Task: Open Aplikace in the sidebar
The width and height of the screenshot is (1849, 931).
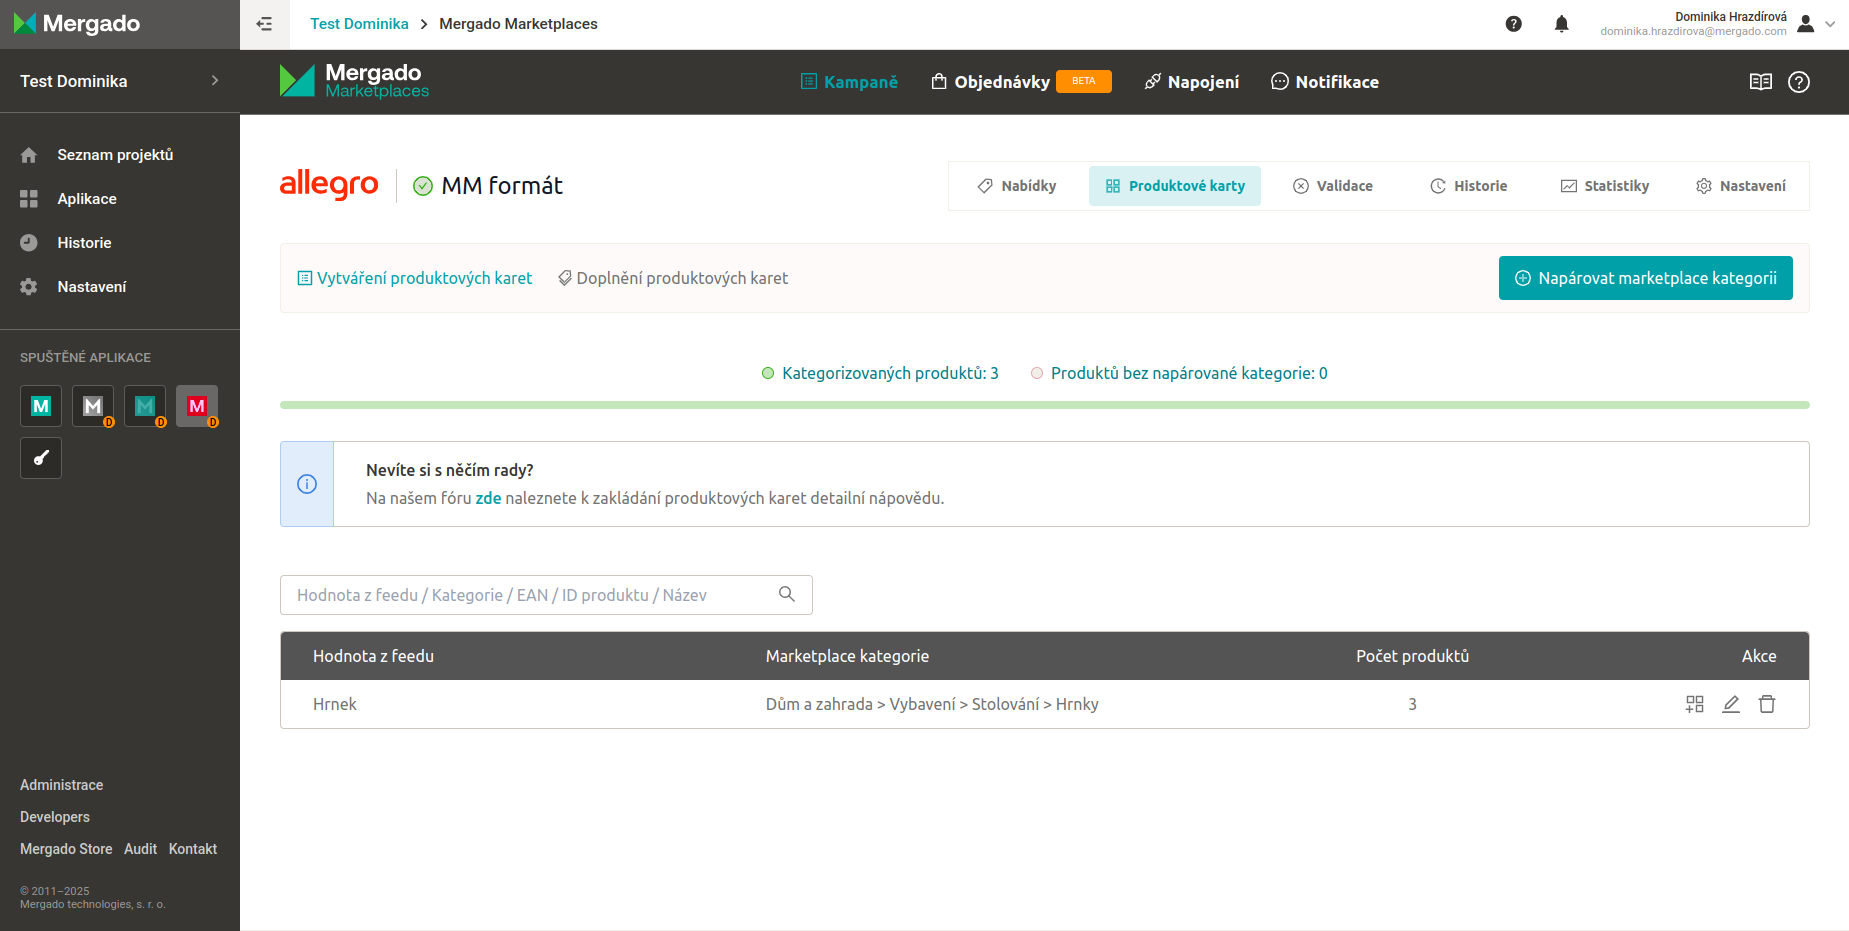Action: pos(87,199)
